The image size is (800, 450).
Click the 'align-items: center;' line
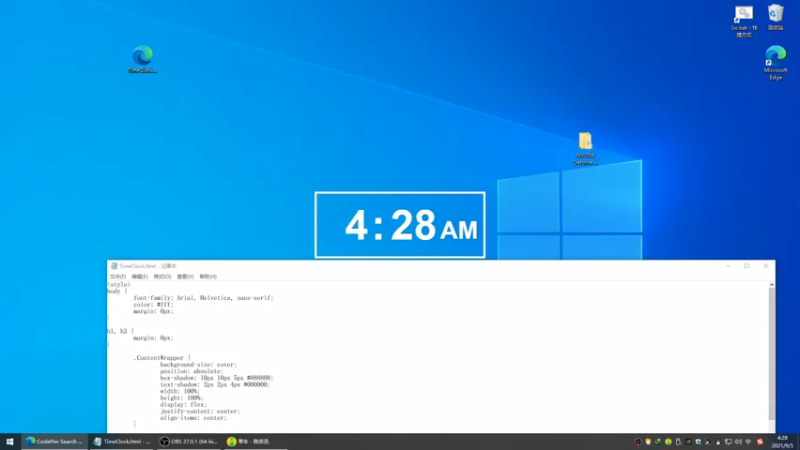click(193, 418)
